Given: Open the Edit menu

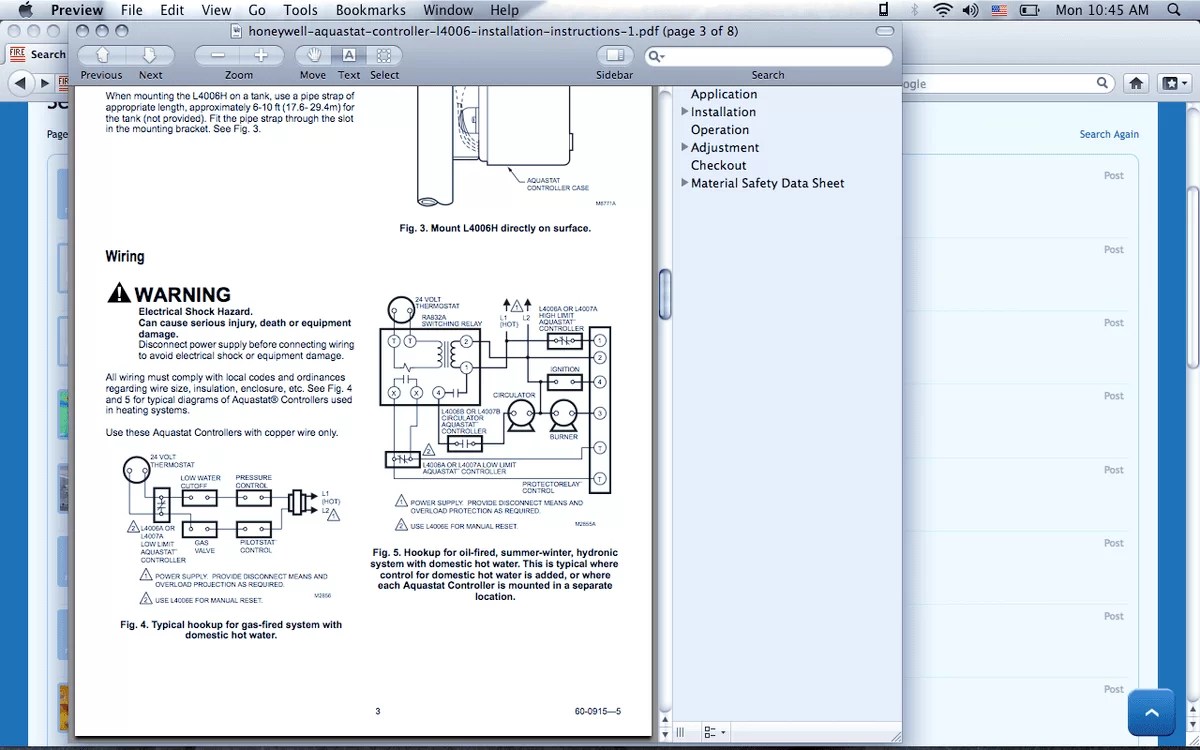Looking at the screenshot, I should (172, 10).
